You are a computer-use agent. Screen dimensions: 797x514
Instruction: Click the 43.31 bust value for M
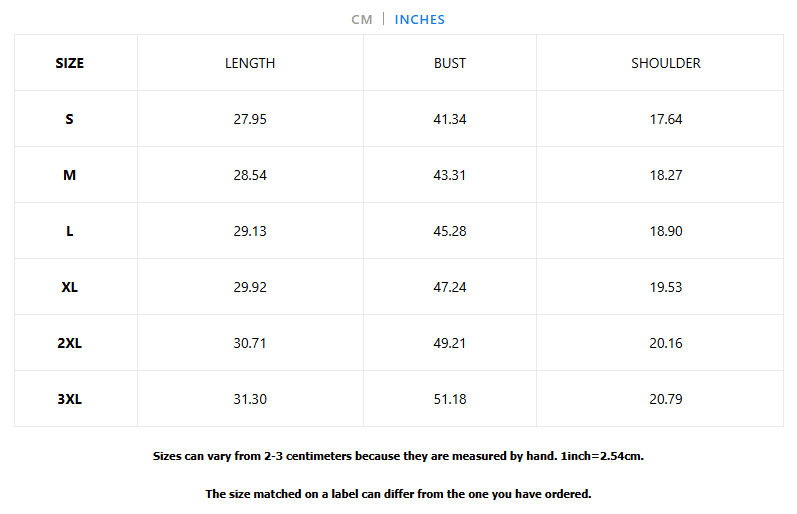coord(450,175)
